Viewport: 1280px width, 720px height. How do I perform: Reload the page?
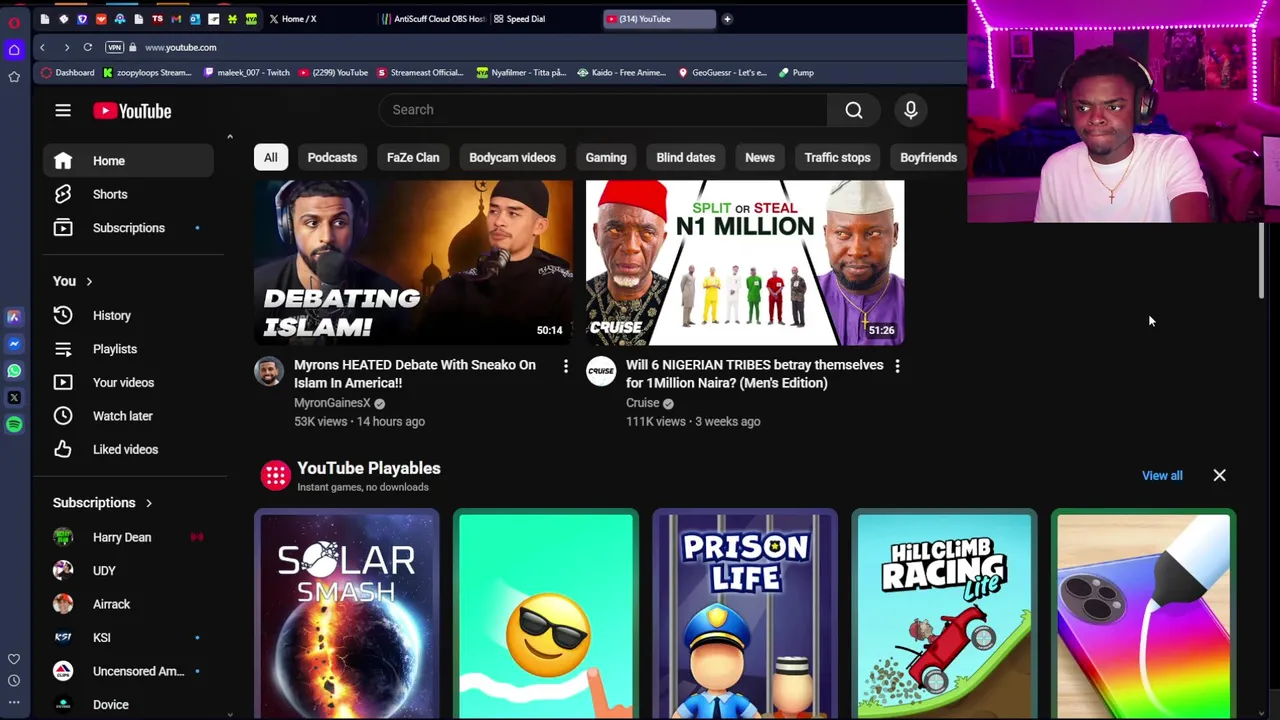pos(88,47)
